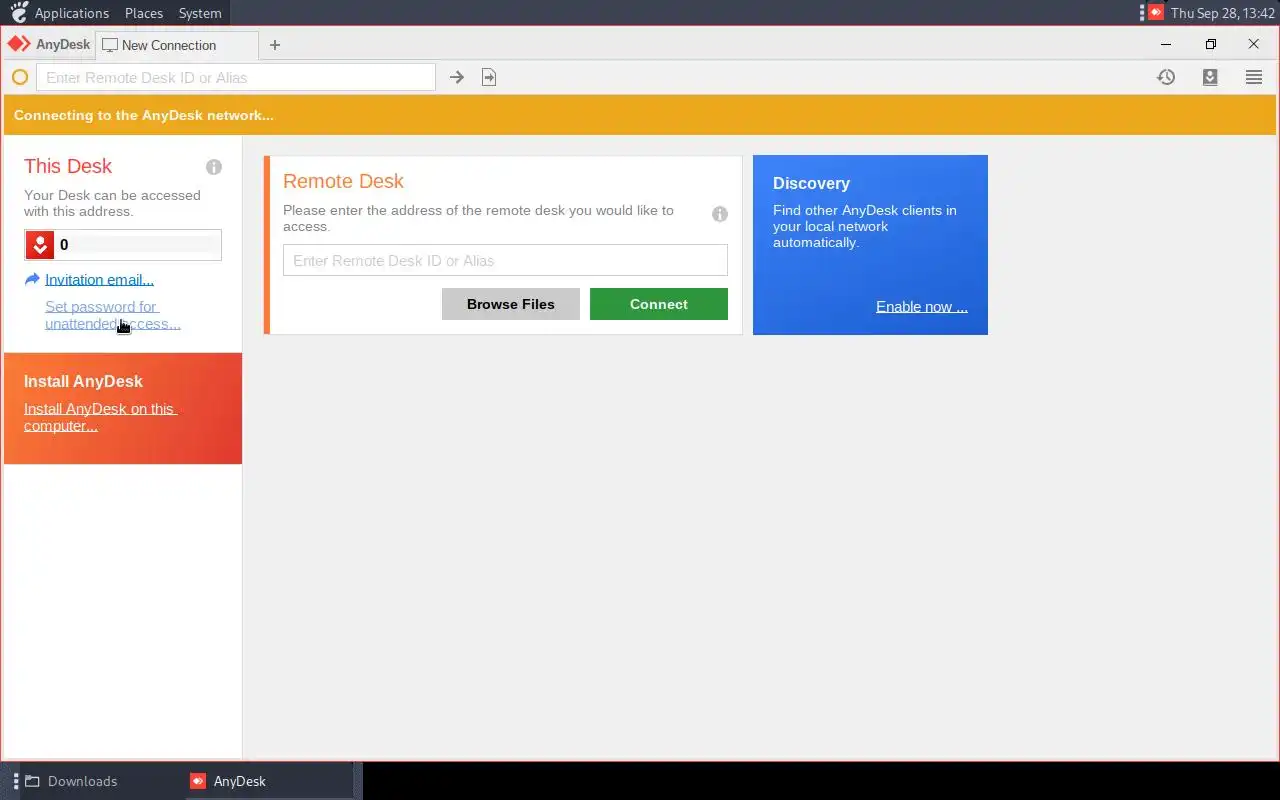Click the Discovery heading text
1280x800 pixels.
point(811,183)
